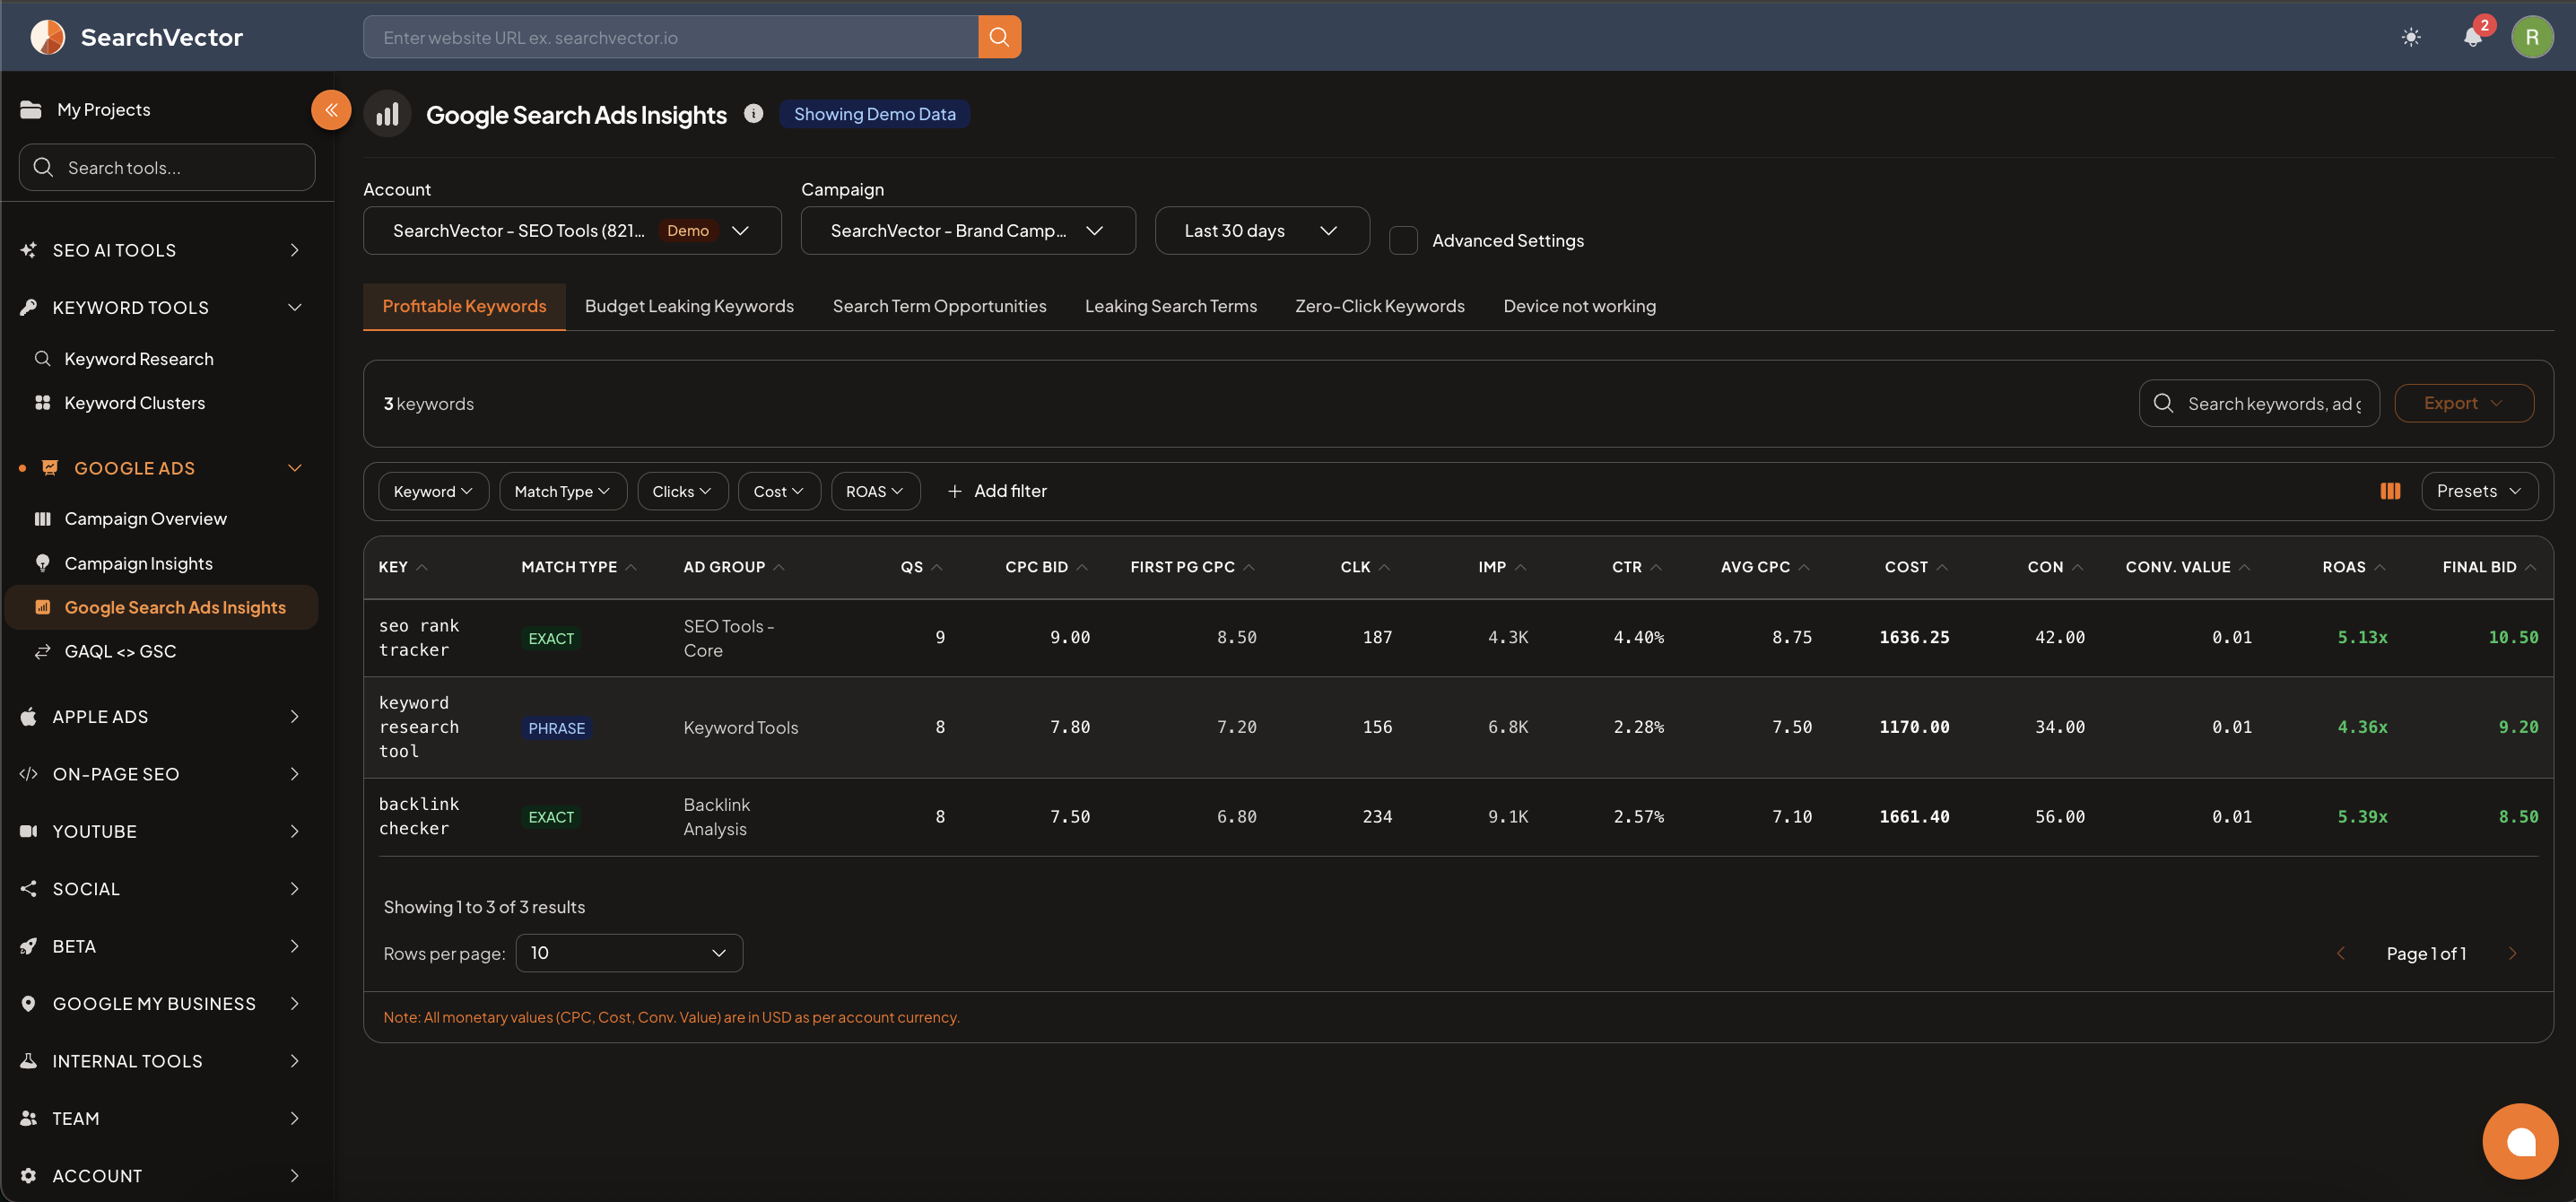Image resolution: width=2576 pixels, height=1202 pixels.
Task: Open the Keyword filter dropdown
Action: tap(433, 491)
